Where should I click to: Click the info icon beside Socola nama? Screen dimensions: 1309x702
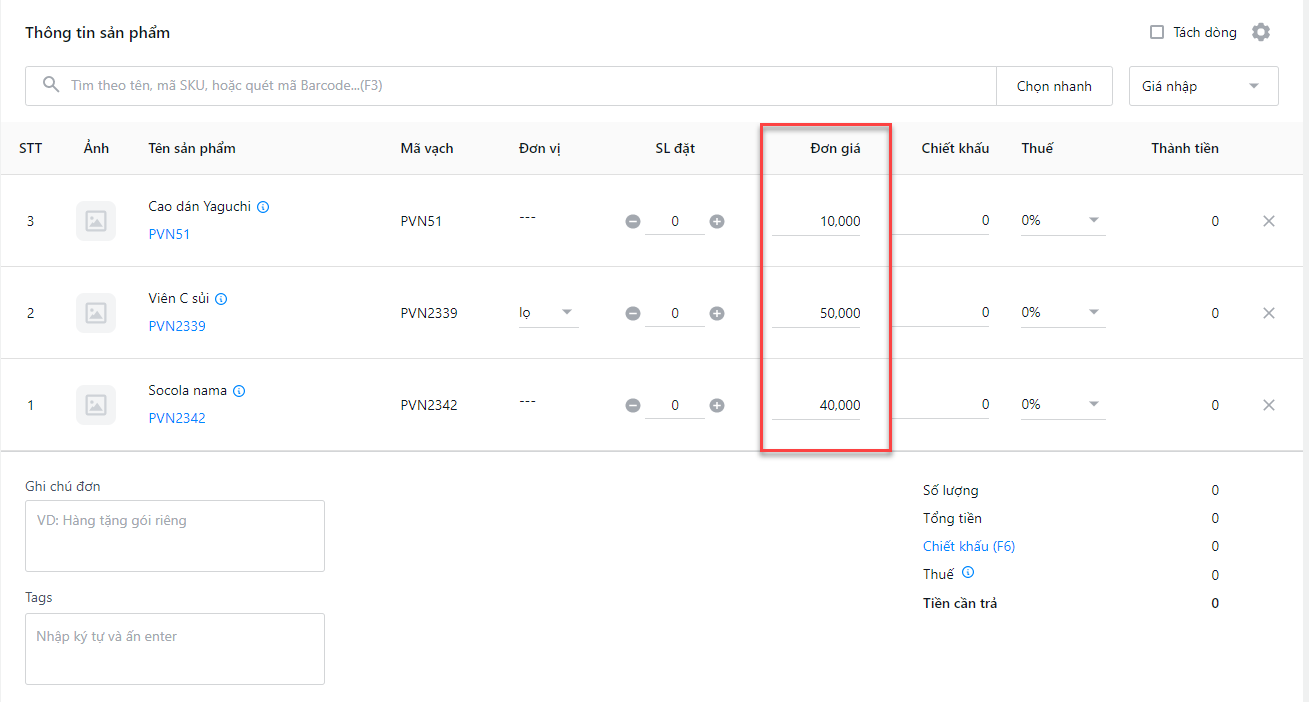pos(239,391)
